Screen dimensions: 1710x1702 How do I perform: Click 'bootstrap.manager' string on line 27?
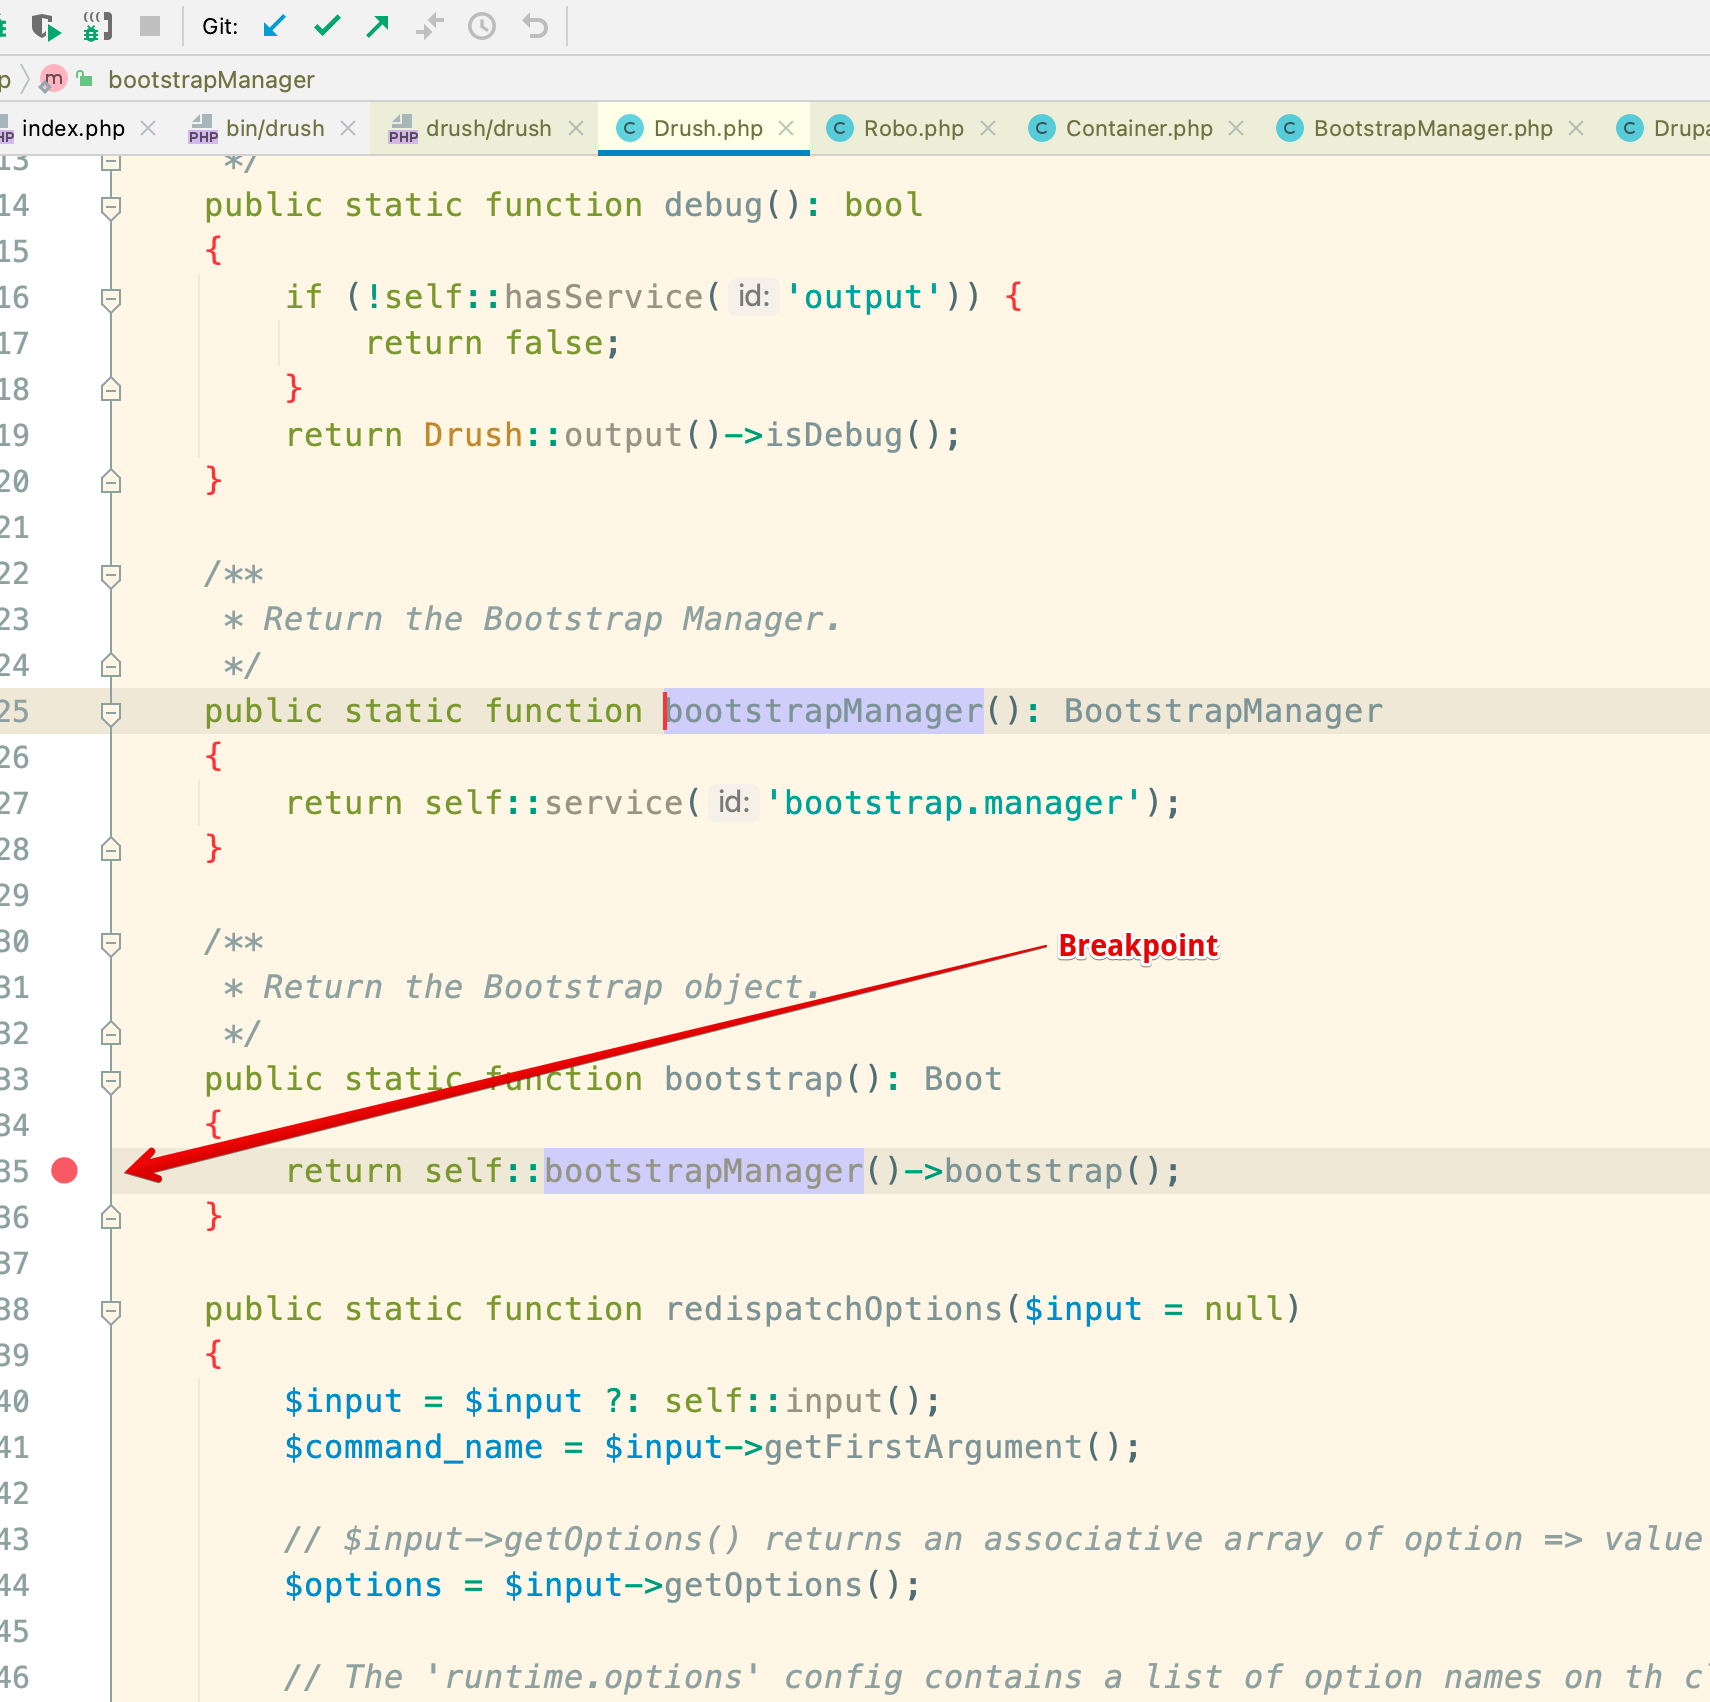point(953,803)
